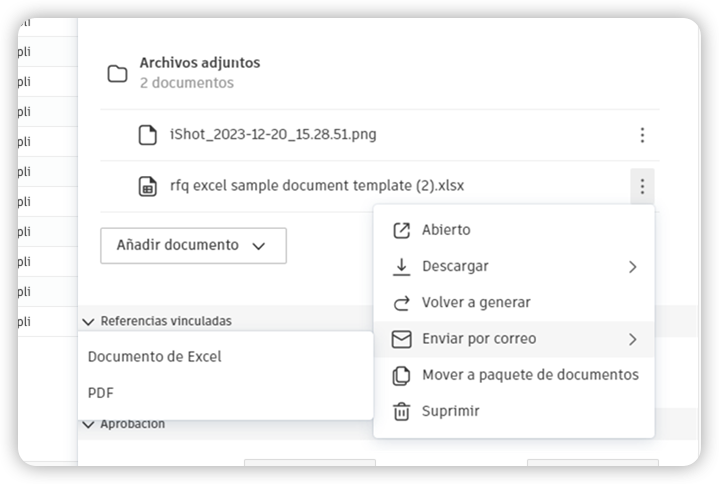719x484 pixels.
Task: Expand the Enviar por correo submenu arrow
Action: click(x=632, y=339)
